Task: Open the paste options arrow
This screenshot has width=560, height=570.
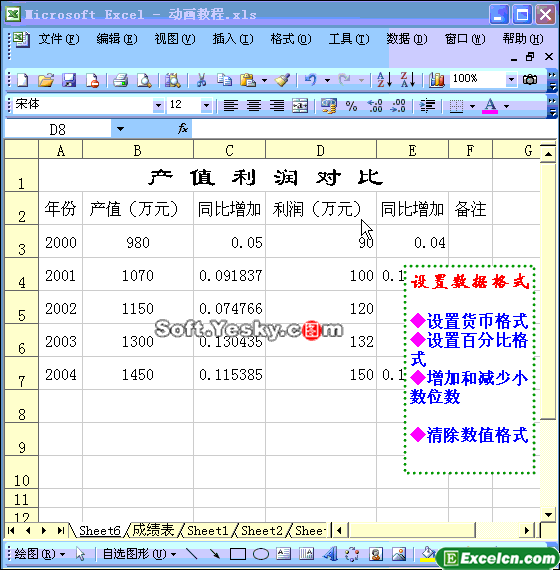Action: (x=264, y=80)
